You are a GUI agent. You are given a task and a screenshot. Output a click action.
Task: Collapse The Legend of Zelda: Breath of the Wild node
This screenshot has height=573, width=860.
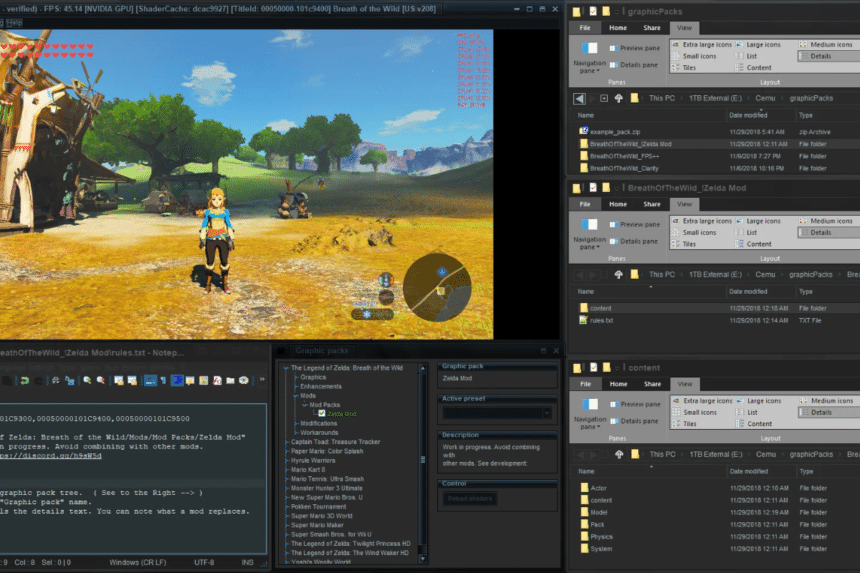[x=286, y=368]
